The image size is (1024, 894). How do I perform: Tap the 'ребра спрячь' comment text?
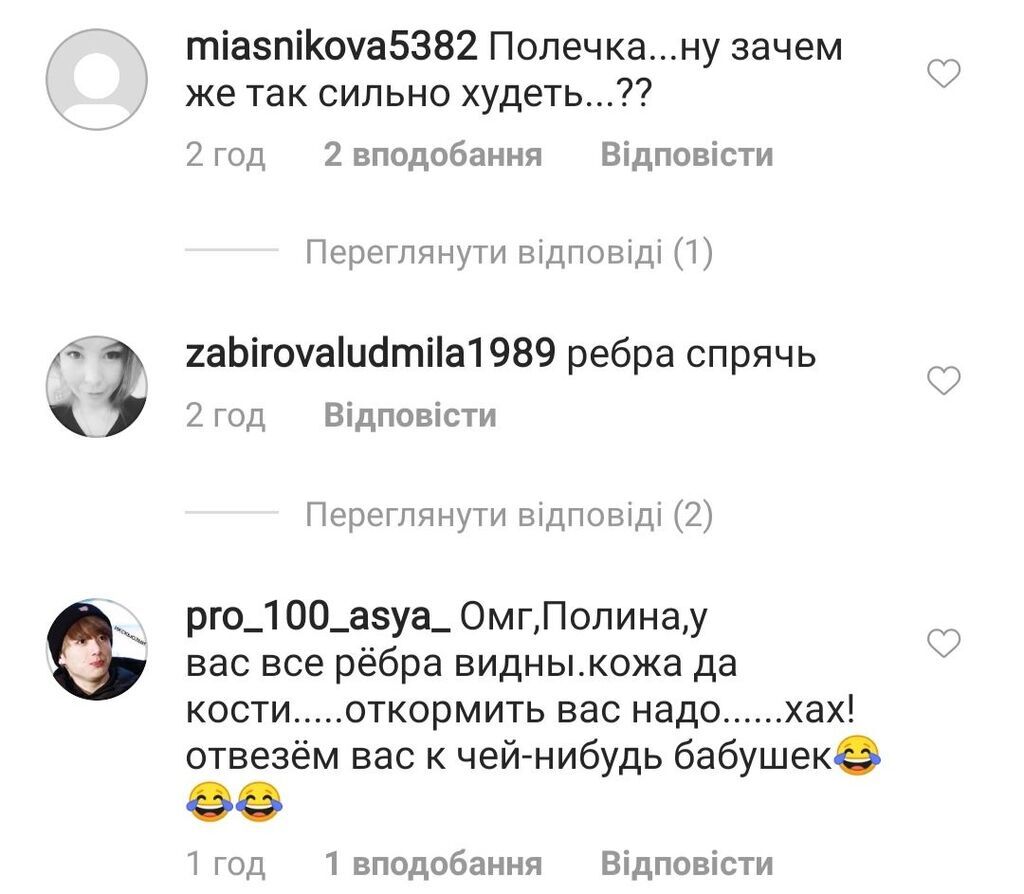[691, 356]
